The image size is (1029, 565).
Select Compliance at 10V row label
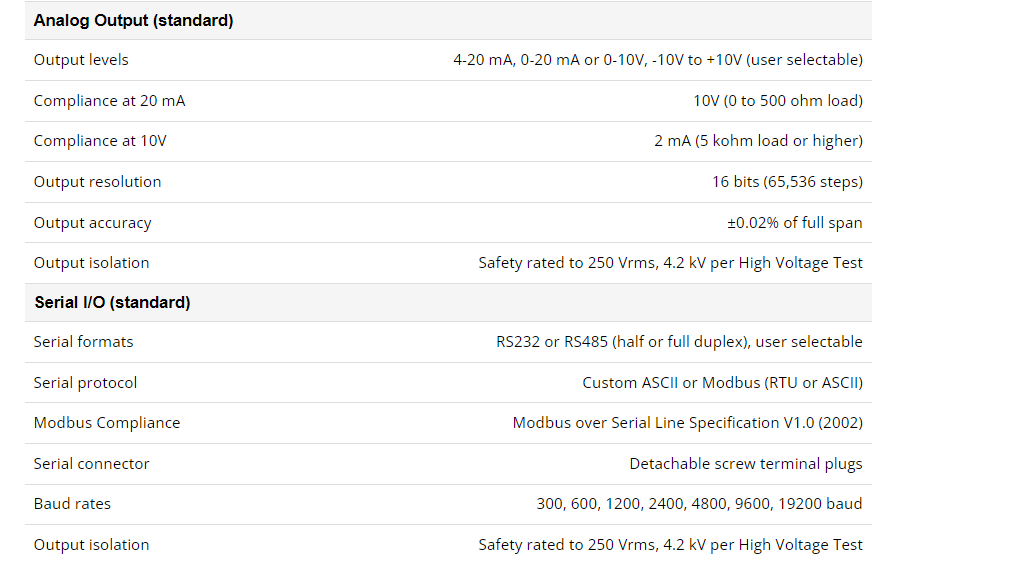[100, 141]
